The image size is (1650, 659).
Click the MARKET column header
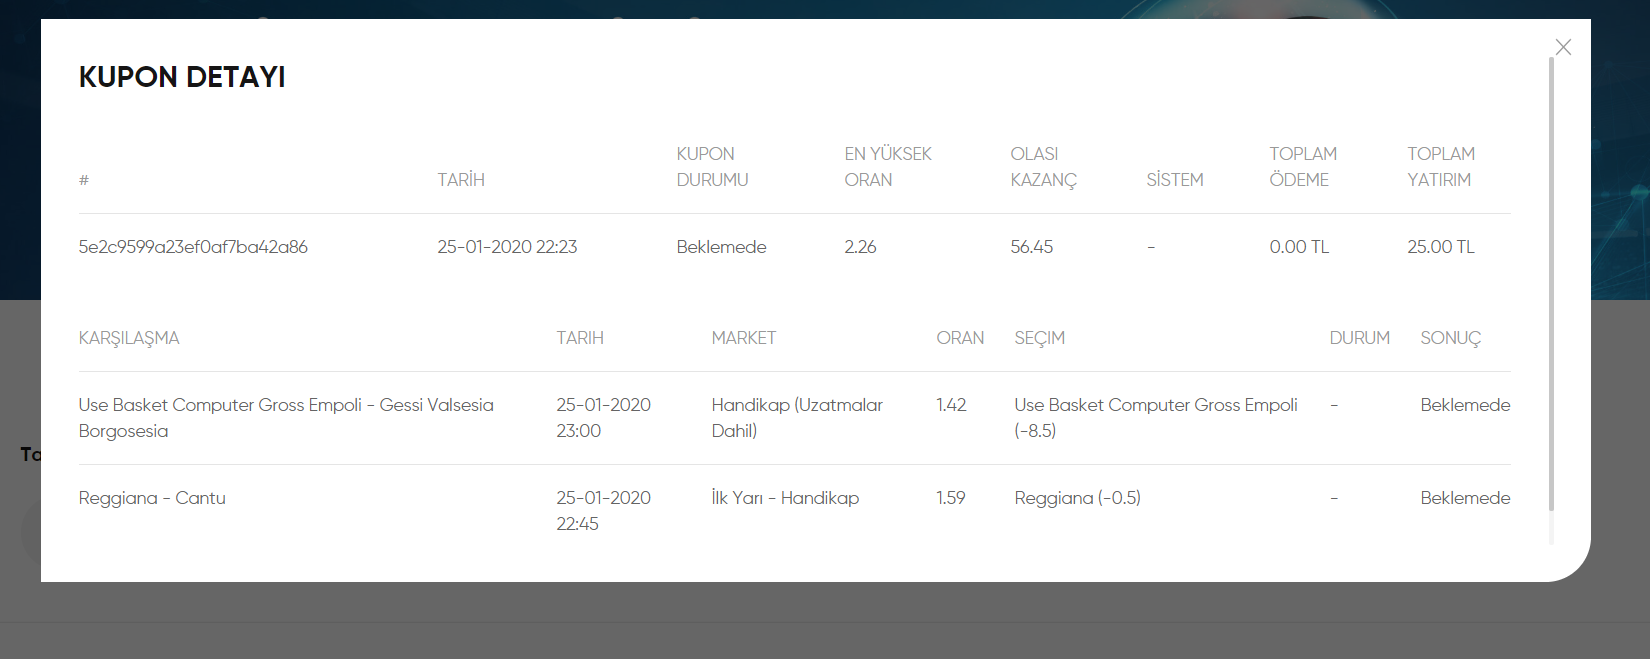743,338
